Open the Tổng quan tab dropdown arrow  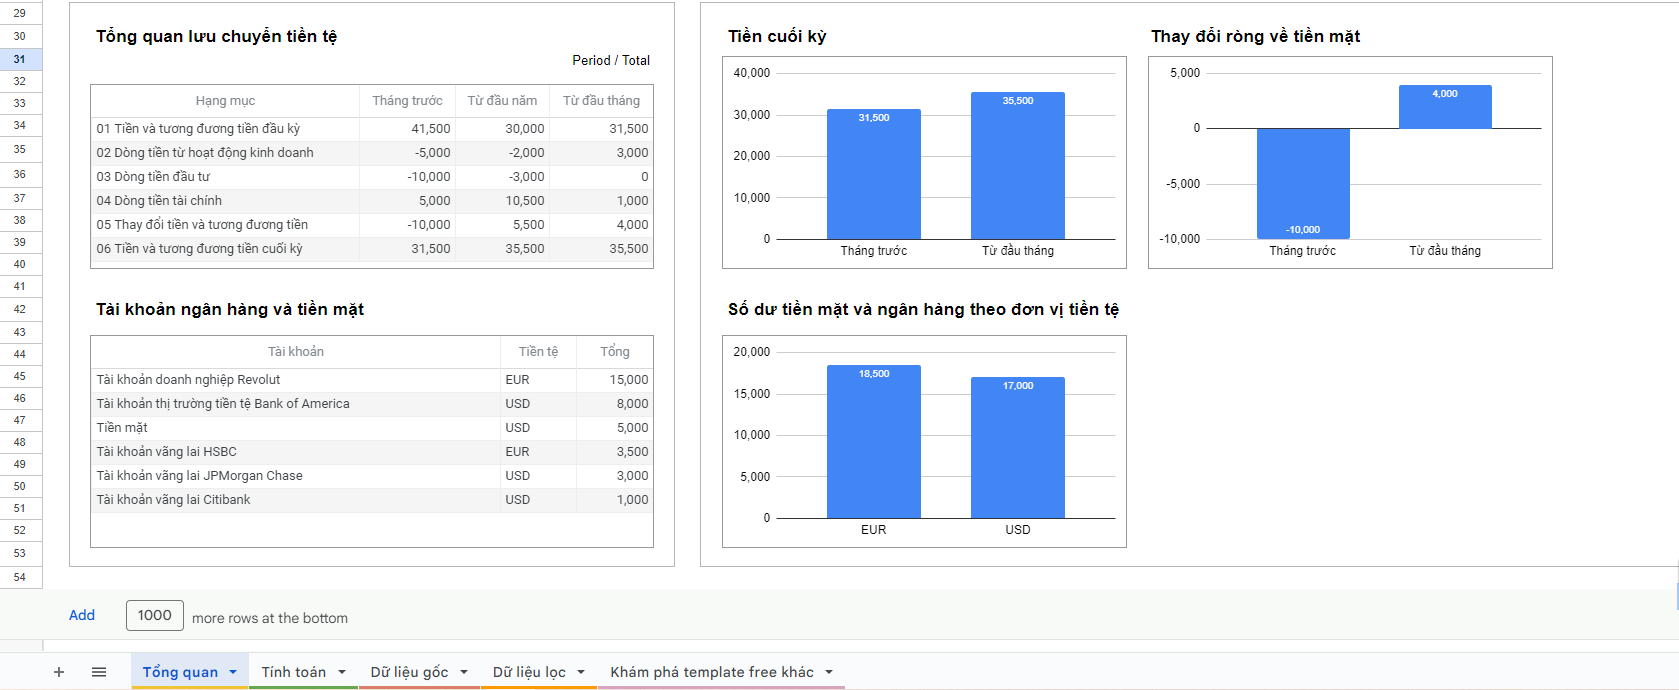coord(233,672)
